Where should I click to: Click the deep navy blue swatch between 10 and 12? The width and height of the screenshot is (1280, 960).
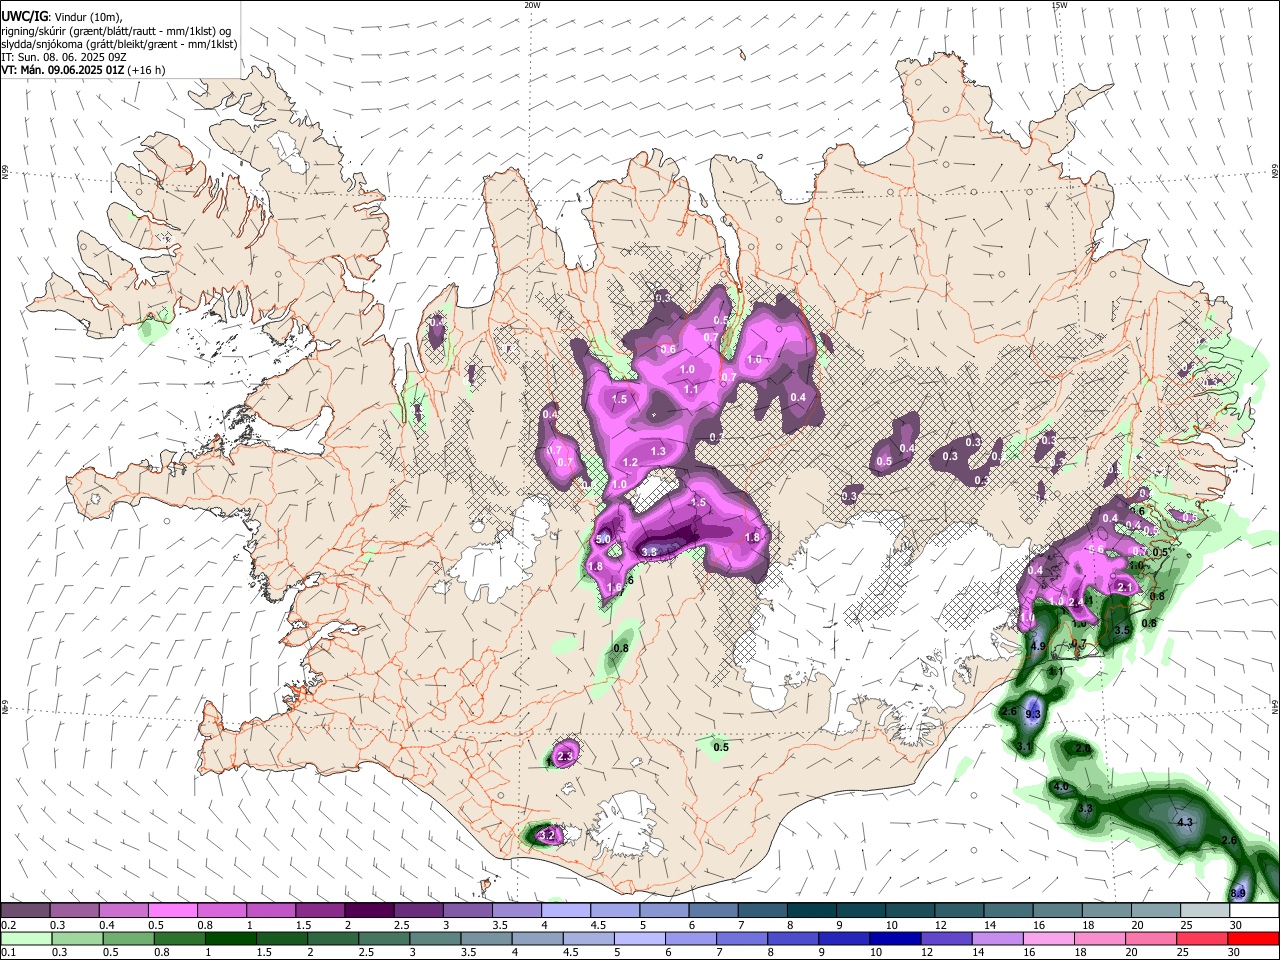(896, 938)
